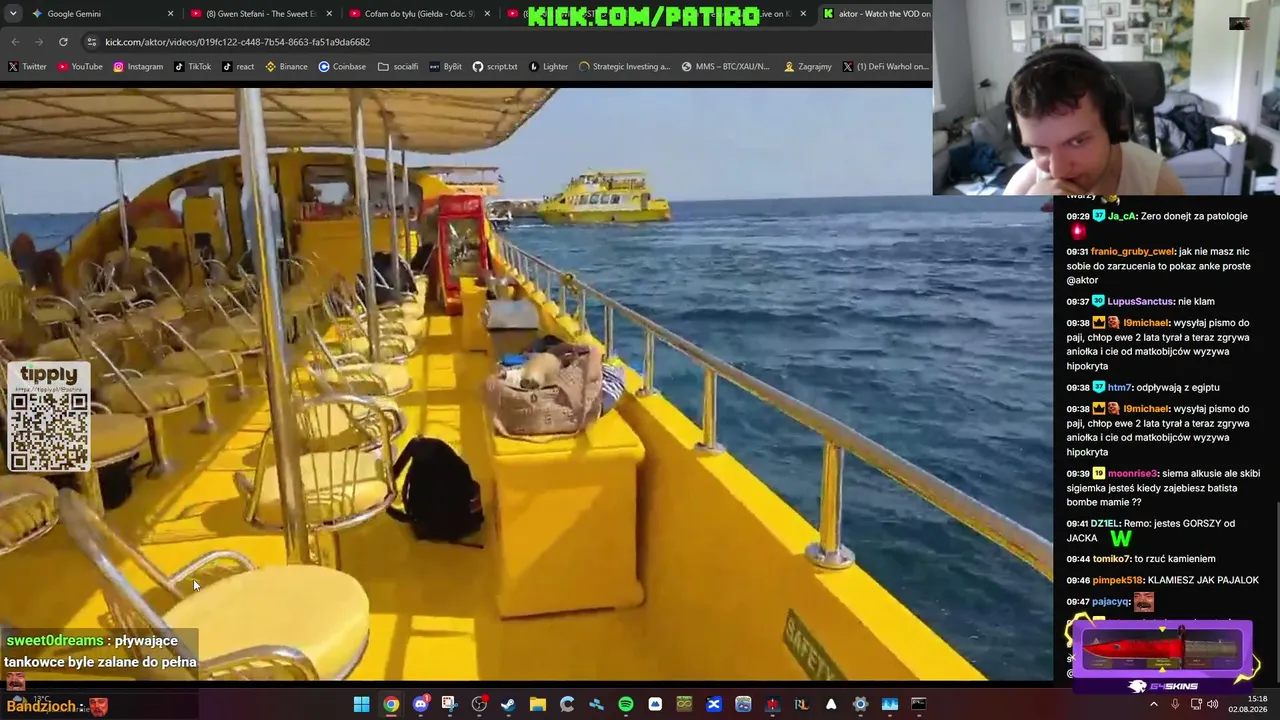Open the RL icon on the taskbar
Viewport: 1280px width, 720px height.
click(x=801, y=704)
